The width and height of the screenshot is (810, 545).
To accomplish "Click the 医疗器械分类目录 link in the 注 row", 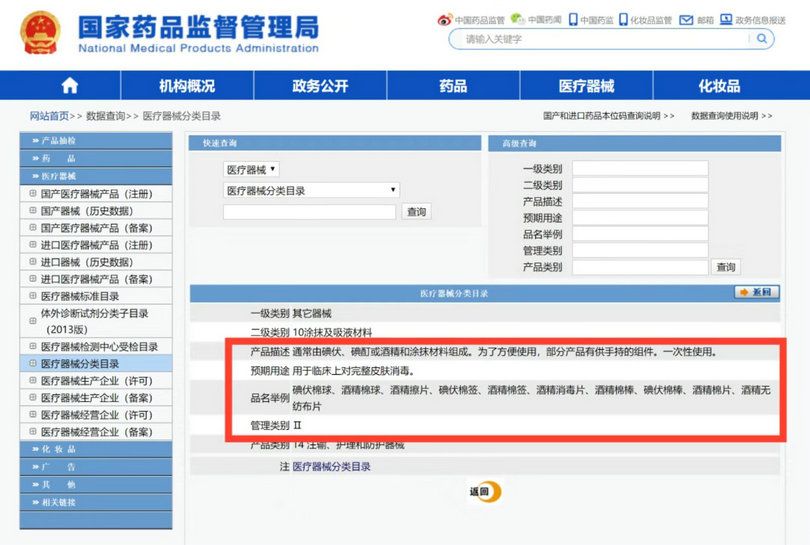I will [x=331, y=467].
